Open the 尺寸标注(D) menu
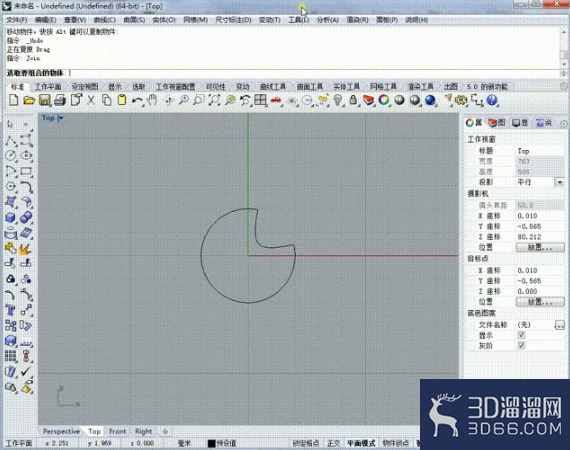Image resolution: width=570 pixels, height=450 pixels. 233,20
